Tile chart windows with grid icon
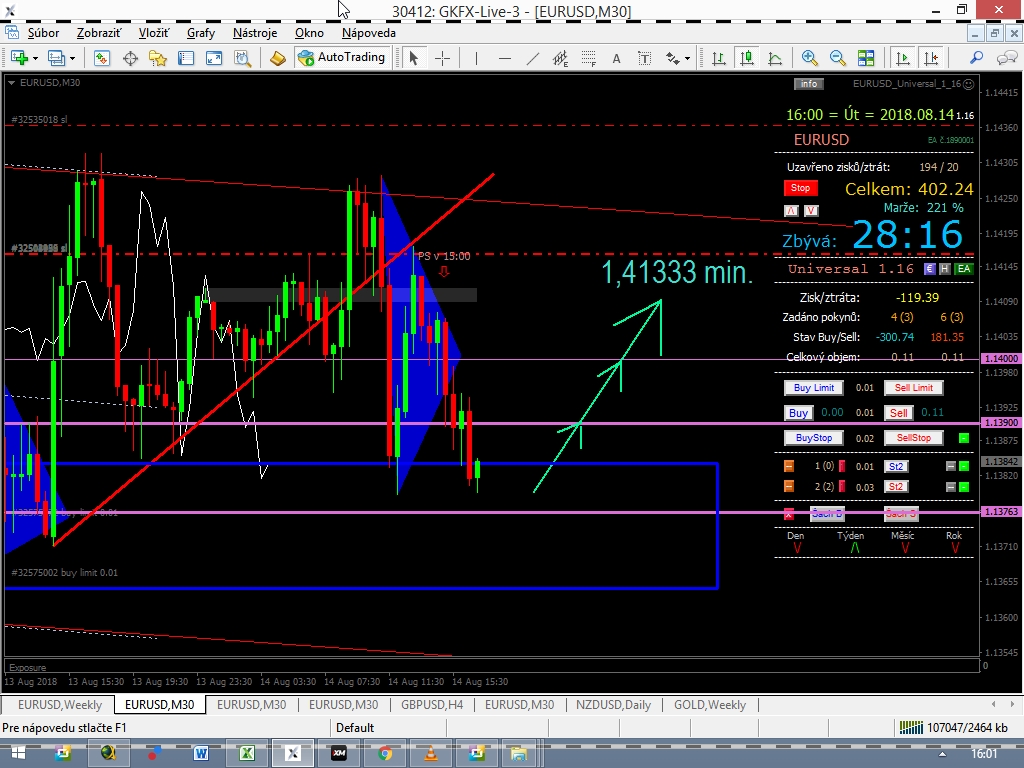Image resolution: width=1024 pixels, height=768 pixels. coord(866,58)
